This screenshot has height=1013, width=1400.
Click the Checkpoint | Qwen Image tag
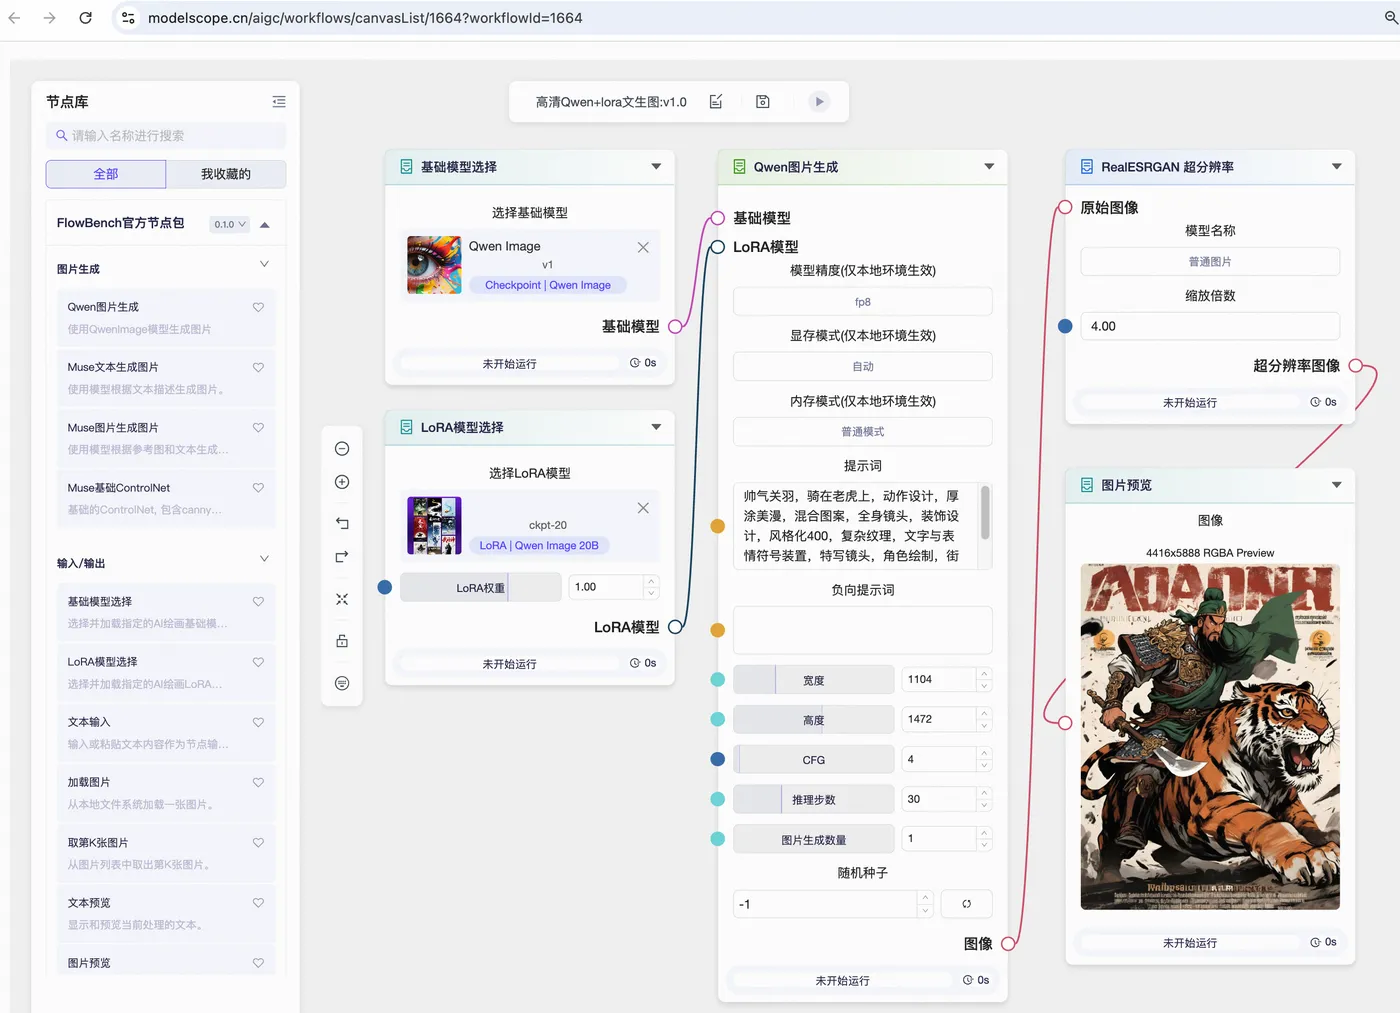click(548, 285)
